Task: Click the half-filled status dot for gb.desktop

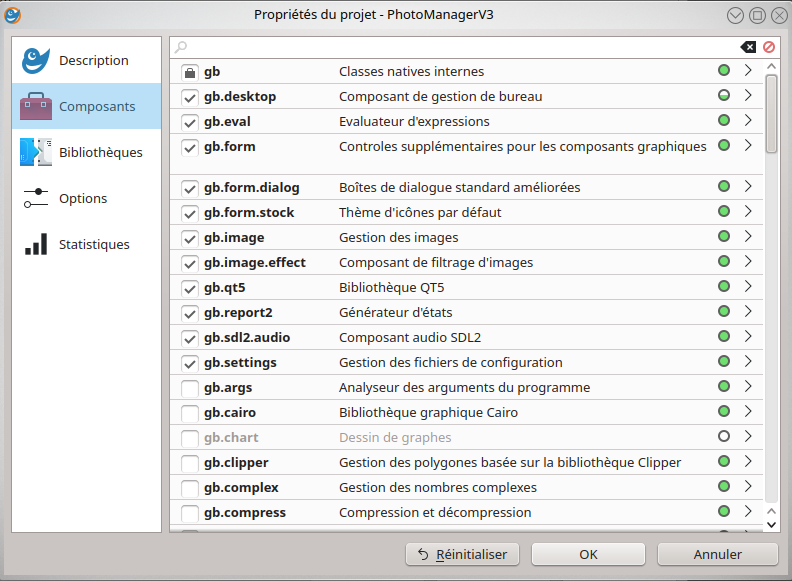Action: pos(724,95)
